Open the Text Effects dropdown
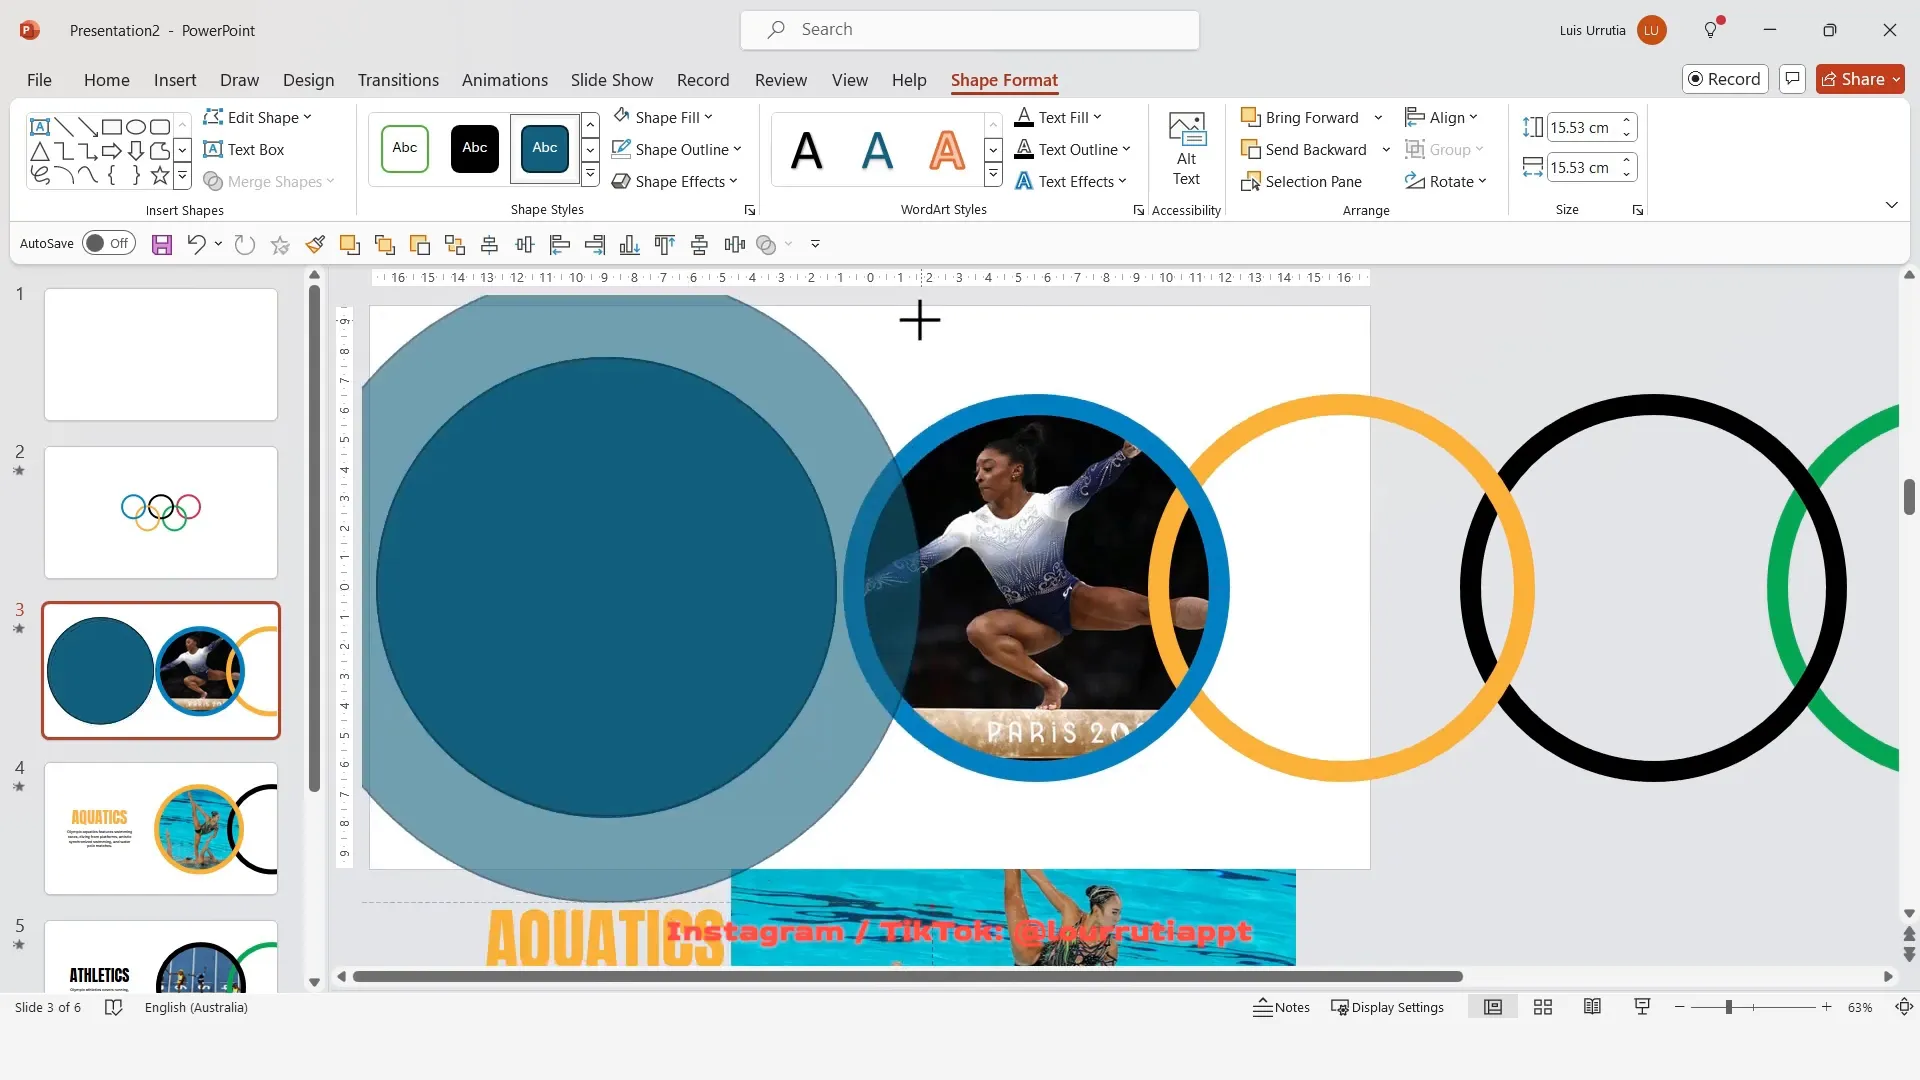The image size is (1920, 1080). pyautogui.click(x=1071, y=181)
